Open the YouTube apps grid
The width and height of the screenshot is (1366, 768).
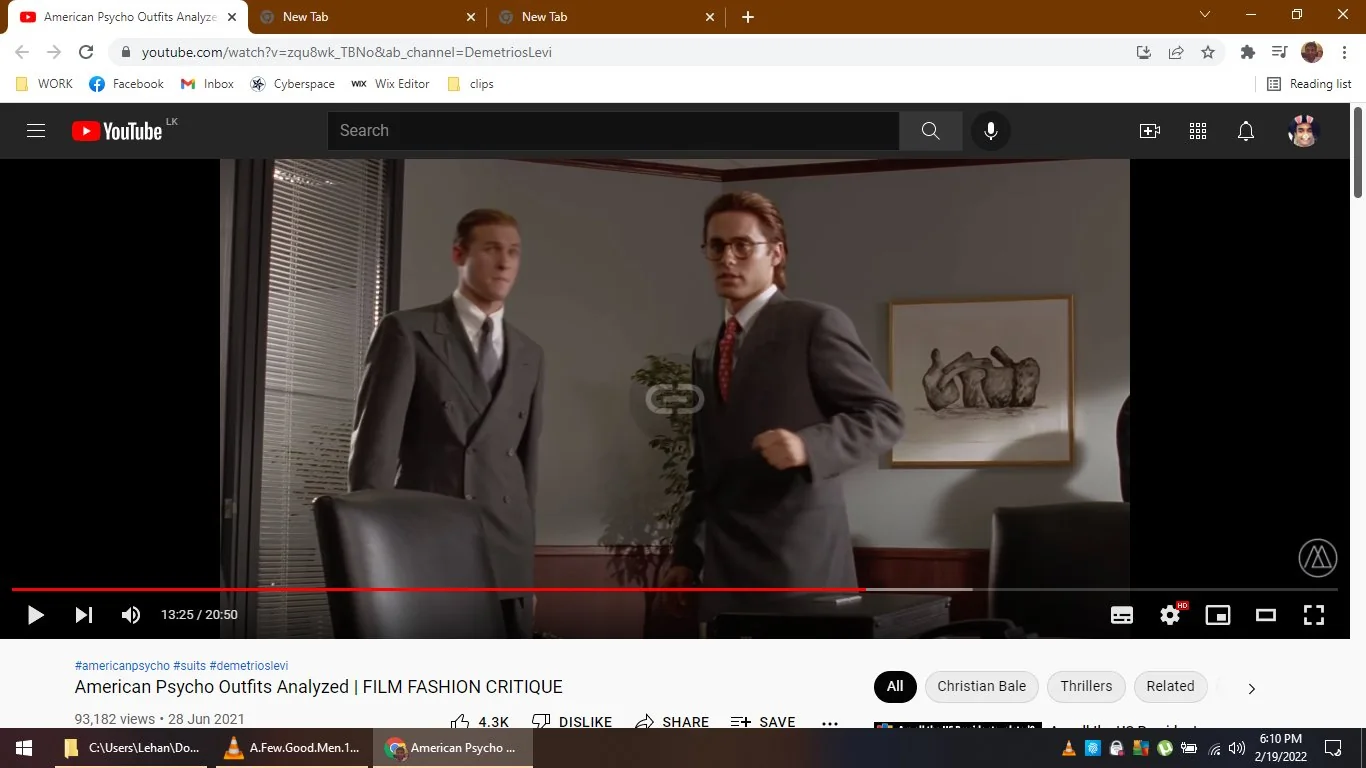tap(1198, 131)
